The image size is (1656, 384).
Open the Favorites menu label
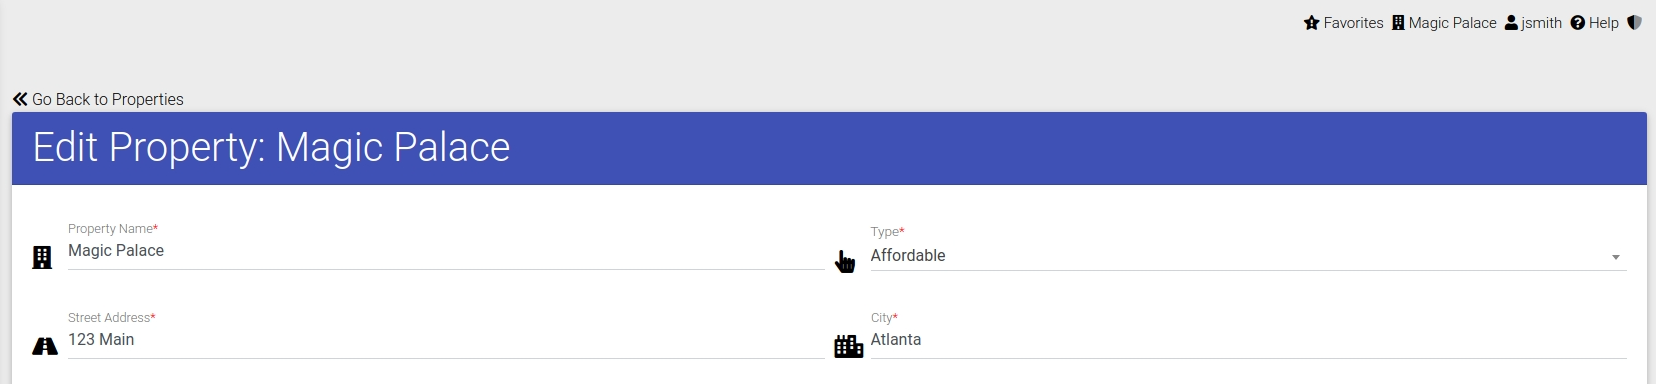coord(1353,23)
